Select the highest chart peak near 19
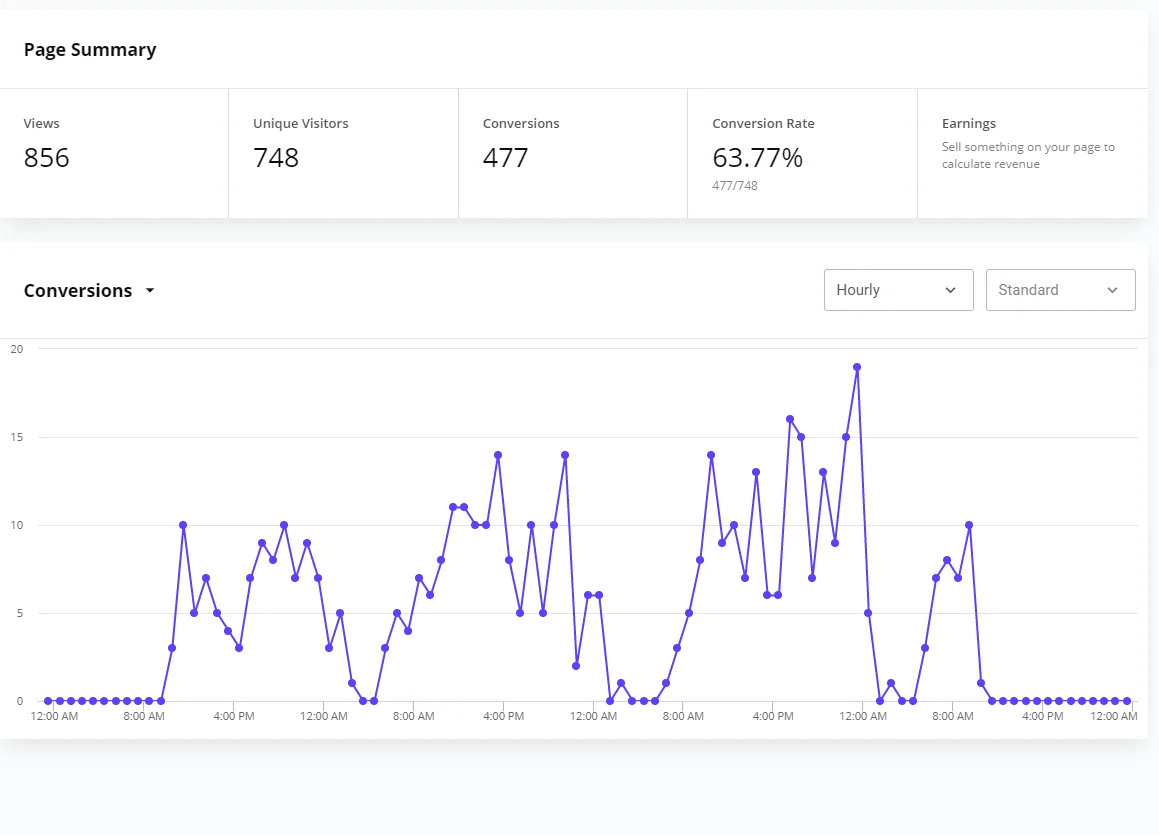Viewport: 1159px width, 835px height. tap(857, 367)
